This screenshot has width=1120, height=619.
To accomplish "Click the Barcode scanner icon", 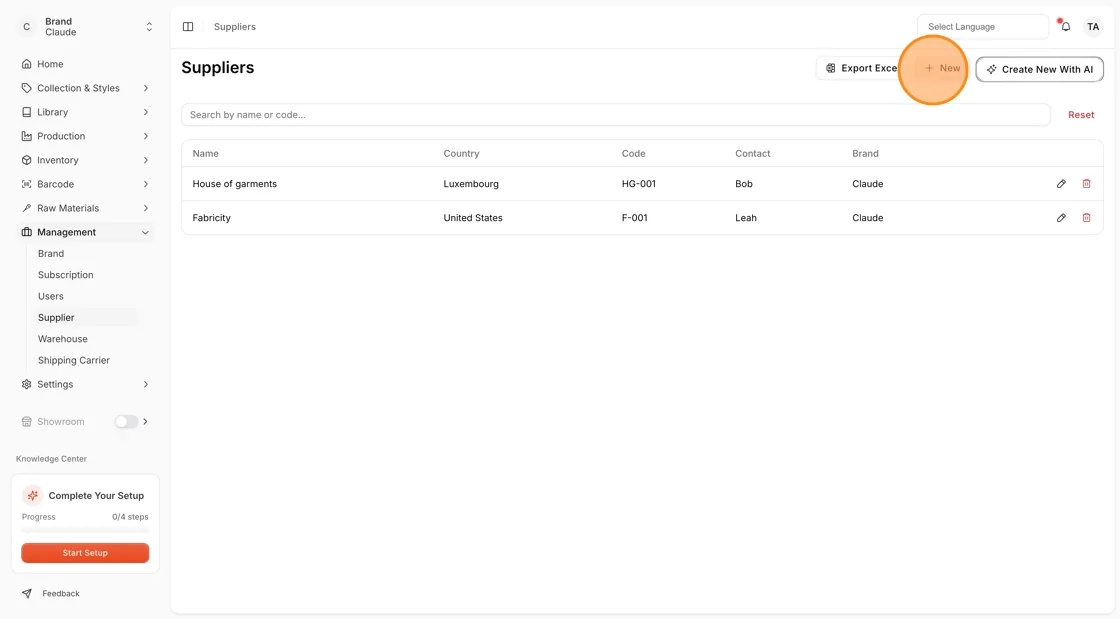I will click(26, 184).
